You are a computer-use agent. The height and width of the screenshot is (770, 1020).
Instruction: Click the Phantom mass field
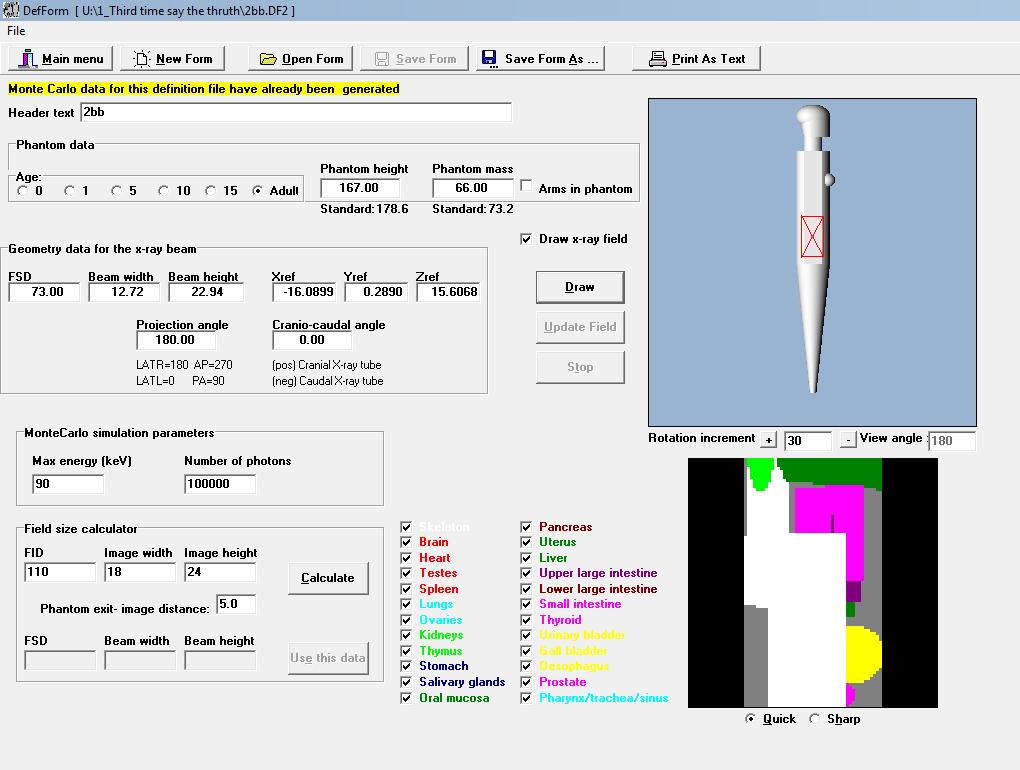click(472, 188)
